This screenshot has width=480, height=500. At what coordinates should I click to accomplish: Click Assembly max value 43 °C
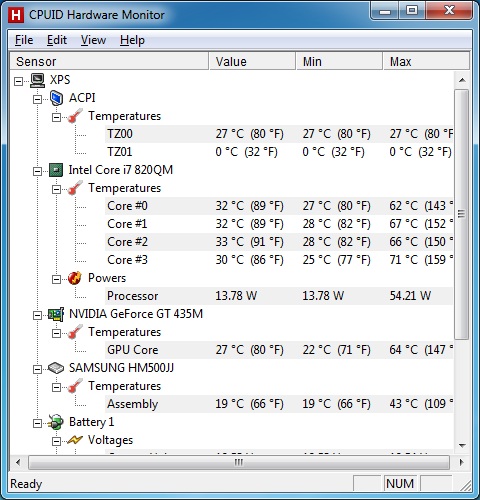tap(421, 404)
